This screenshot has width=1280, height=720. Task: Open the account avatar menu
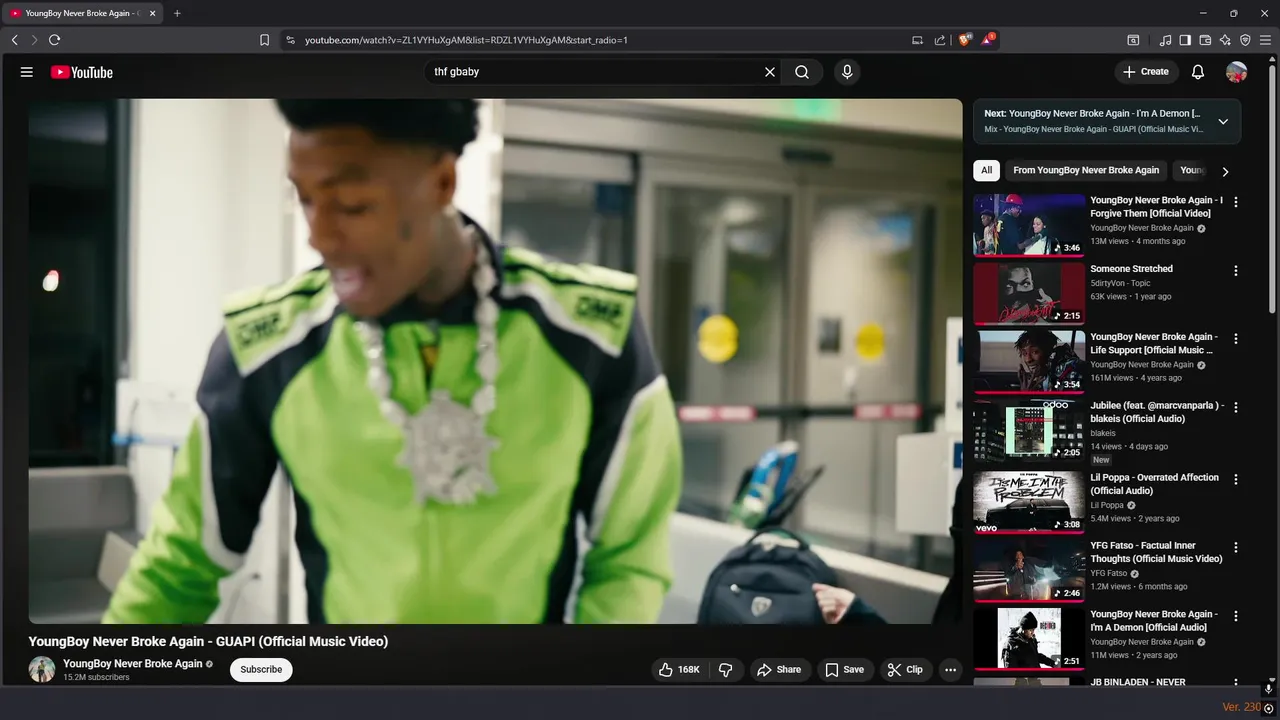(x=1237, y=72)
